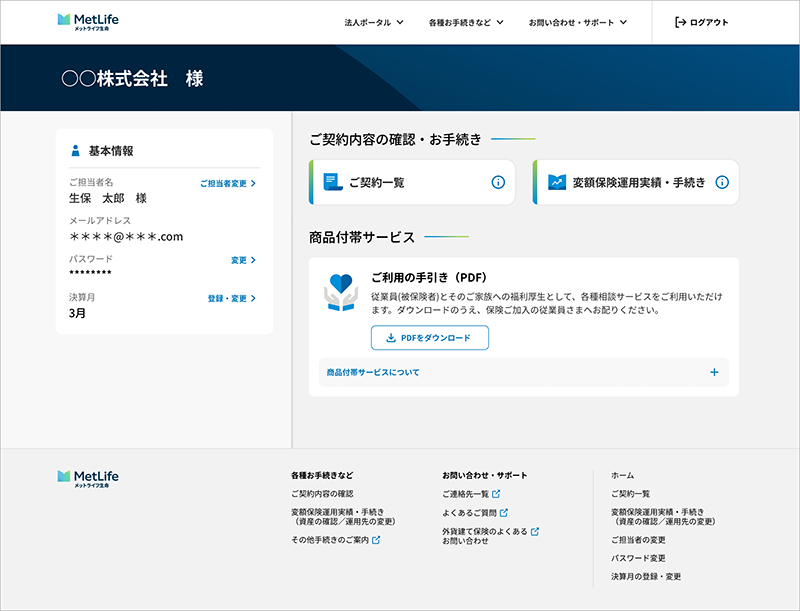Screen dimensions: 800x611
Task: Click the ご契約内容の確認・お手続き heading
Action: pos(395,139)
